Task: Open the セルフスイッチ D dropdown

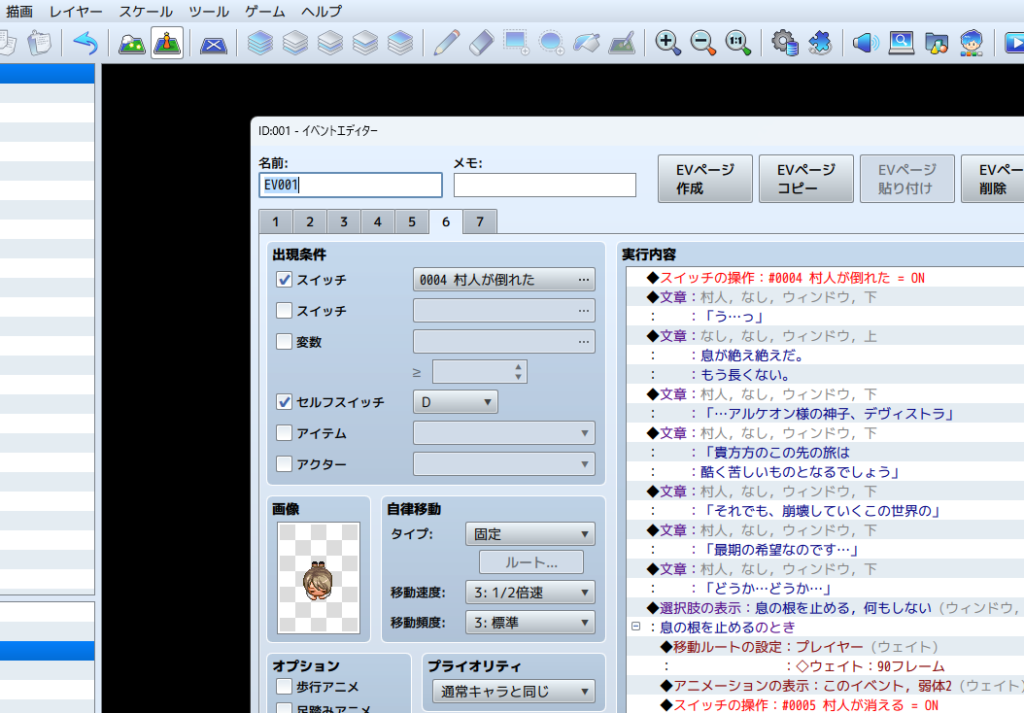Action: click(x=455, y=402)
